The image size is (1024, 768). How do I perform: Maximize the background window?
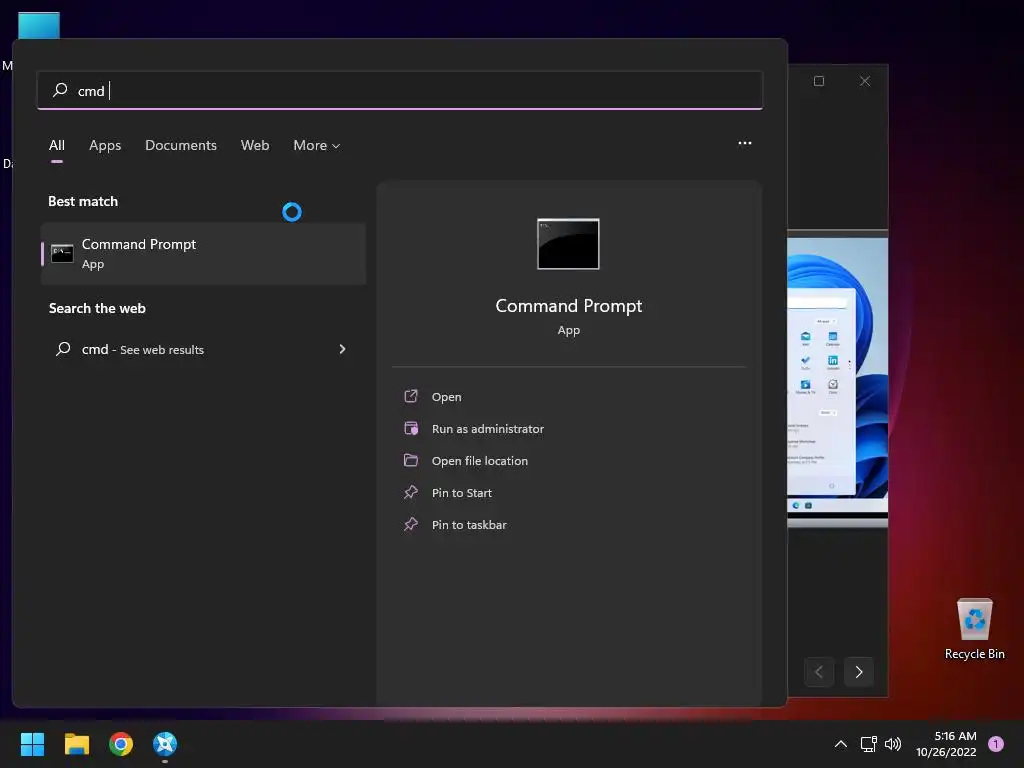(x=819, y=81)
